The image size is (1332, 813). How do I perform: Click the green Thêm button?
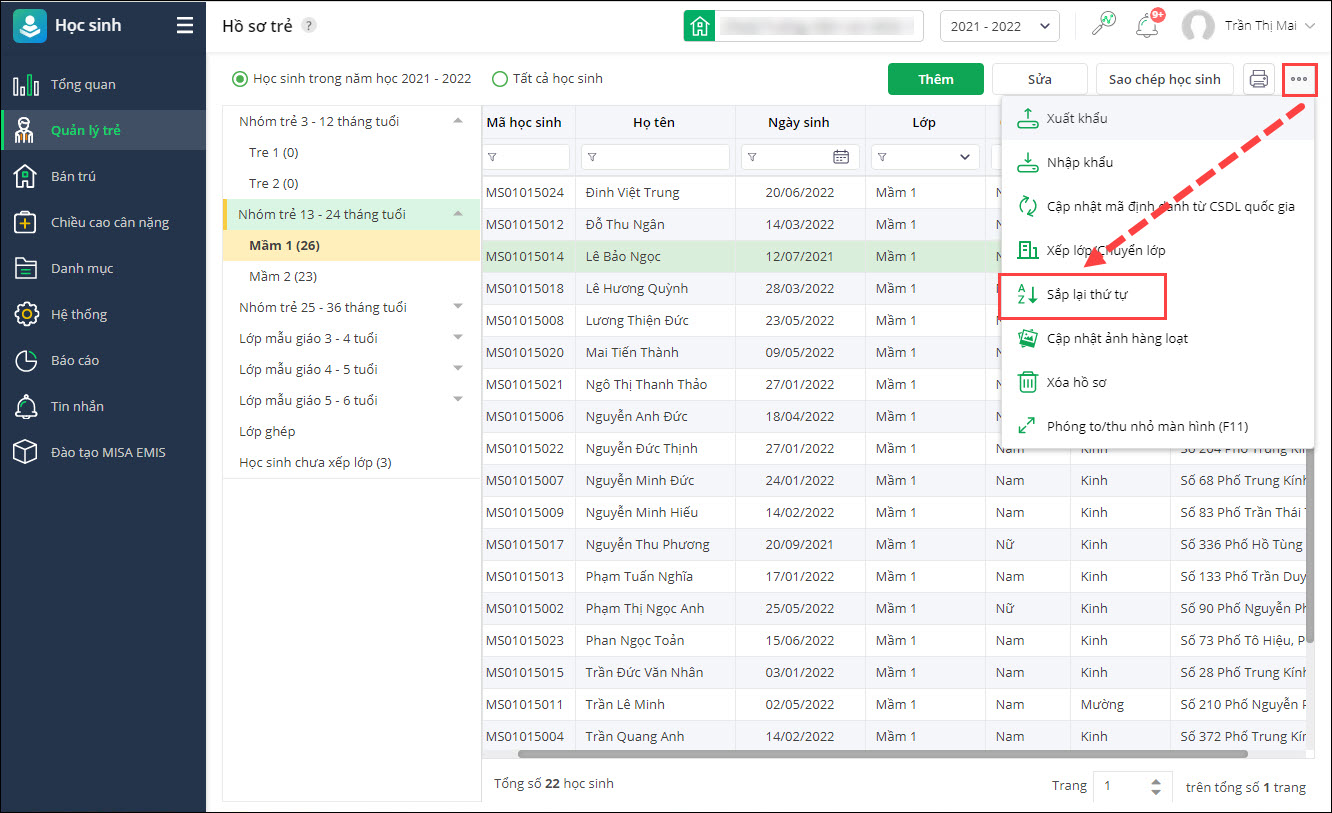point(936,79)
